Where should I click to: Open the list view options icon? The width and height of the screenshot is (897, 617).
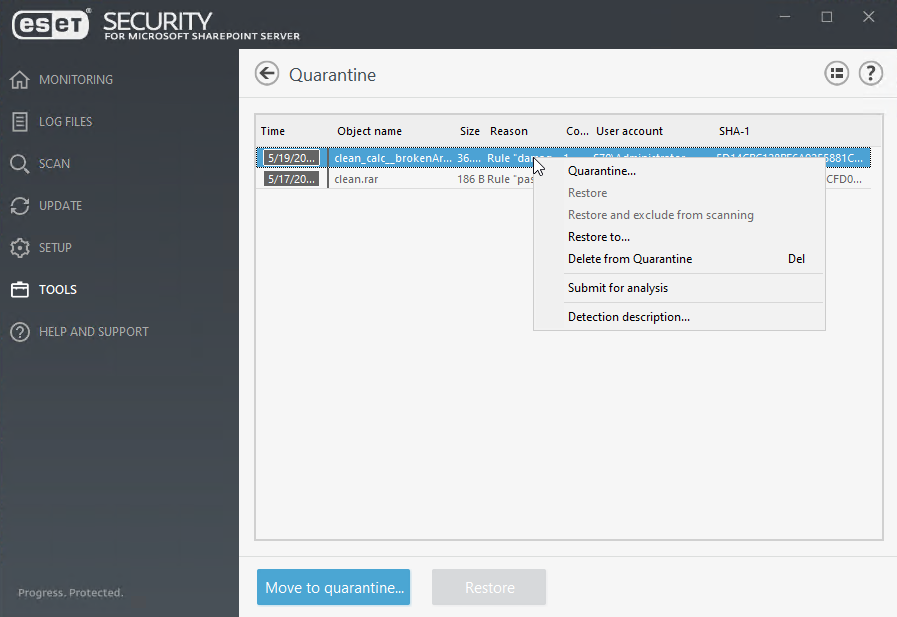(x=836, y=73)
